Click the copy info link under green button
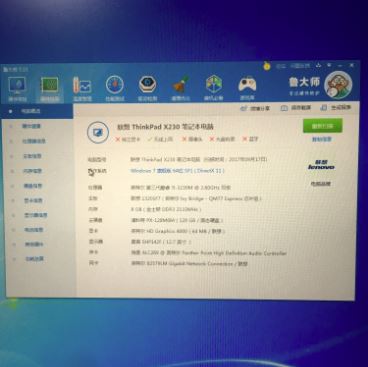 point(321,139)
